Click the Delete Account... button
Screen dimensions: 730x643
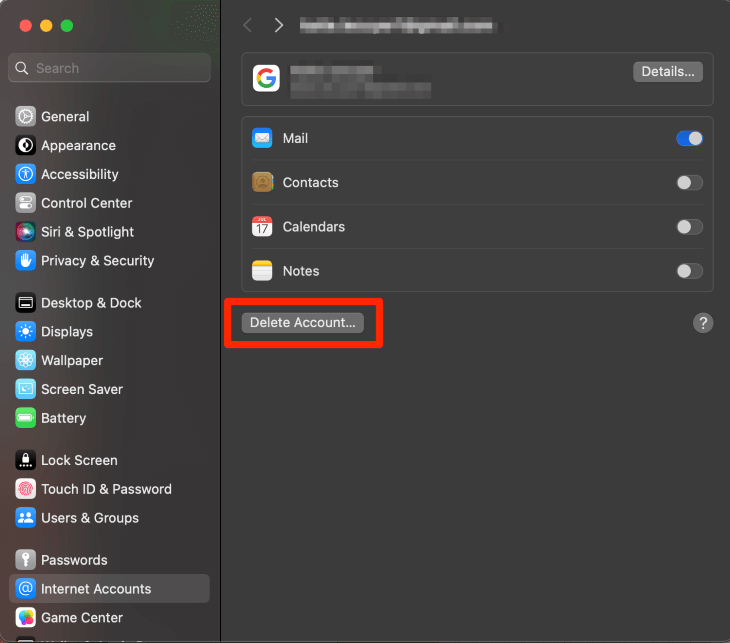303,323
